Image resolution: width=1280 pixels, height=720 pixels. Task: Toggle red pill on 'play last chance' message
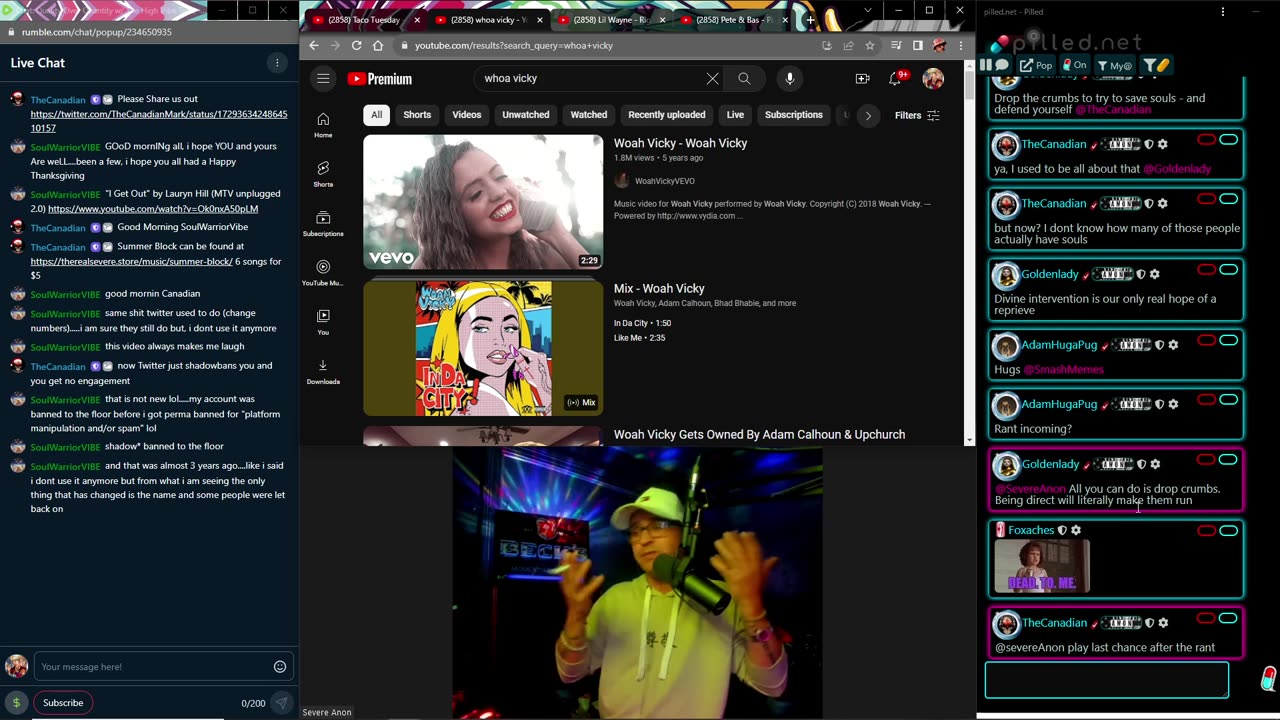coord(1206,619)
